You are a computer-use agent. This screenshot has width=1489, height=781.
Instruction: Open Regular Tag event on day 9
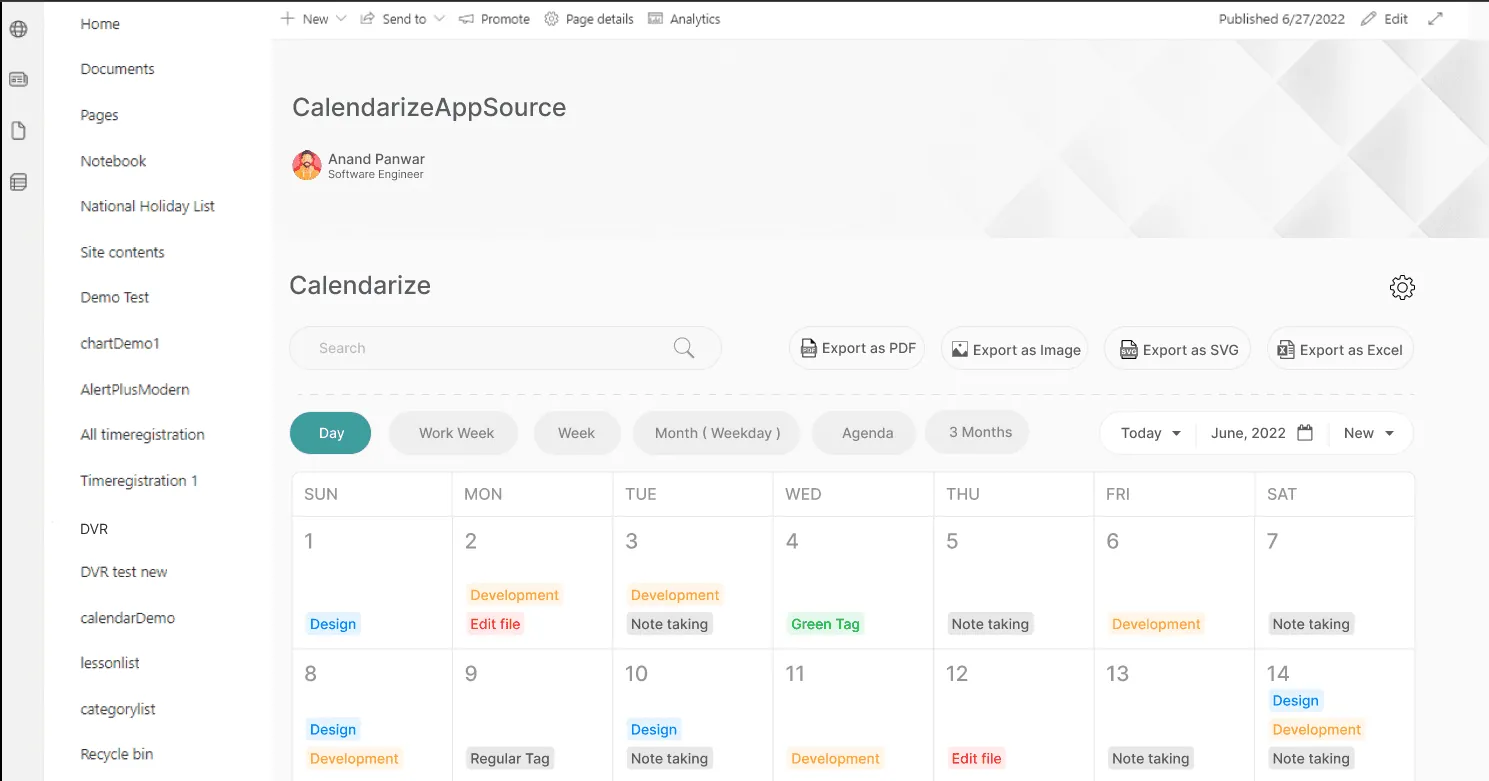pos(510,758)
